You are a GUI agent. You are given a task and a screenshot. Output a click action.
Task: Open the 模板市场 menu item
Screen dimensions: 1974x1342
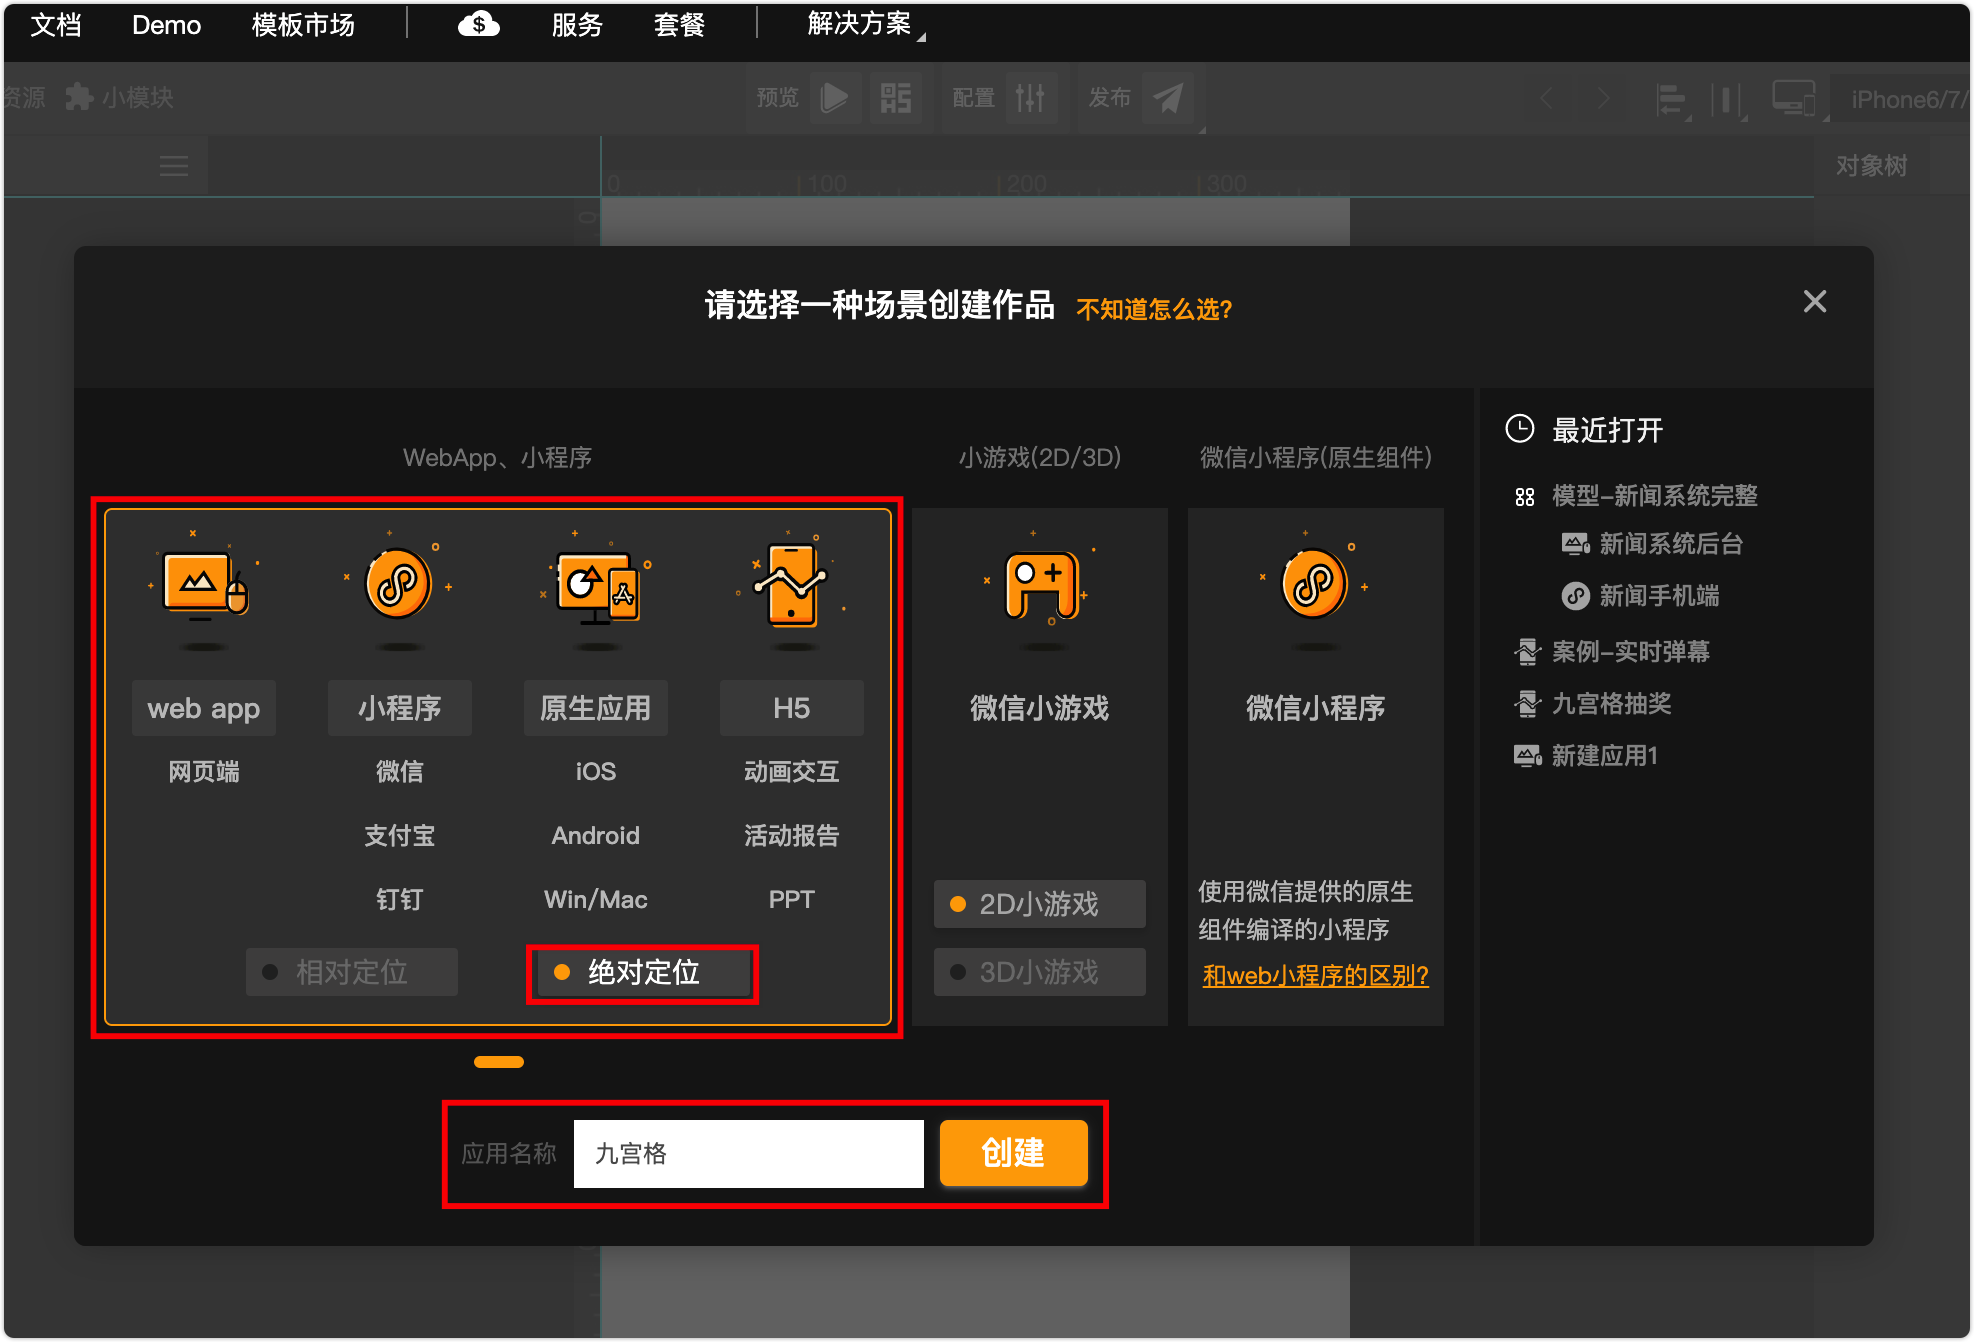click(x=303, y=24)
